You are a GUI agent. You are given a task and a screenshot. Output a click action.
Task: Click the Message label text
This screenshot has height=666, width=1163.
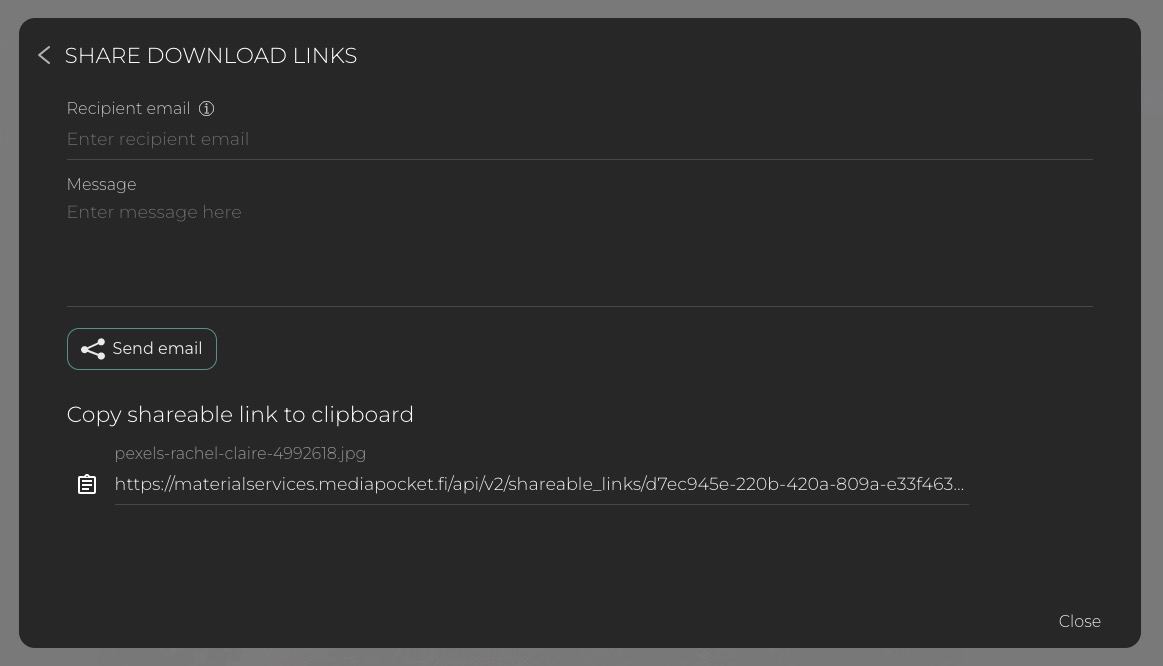pos(101,184)
